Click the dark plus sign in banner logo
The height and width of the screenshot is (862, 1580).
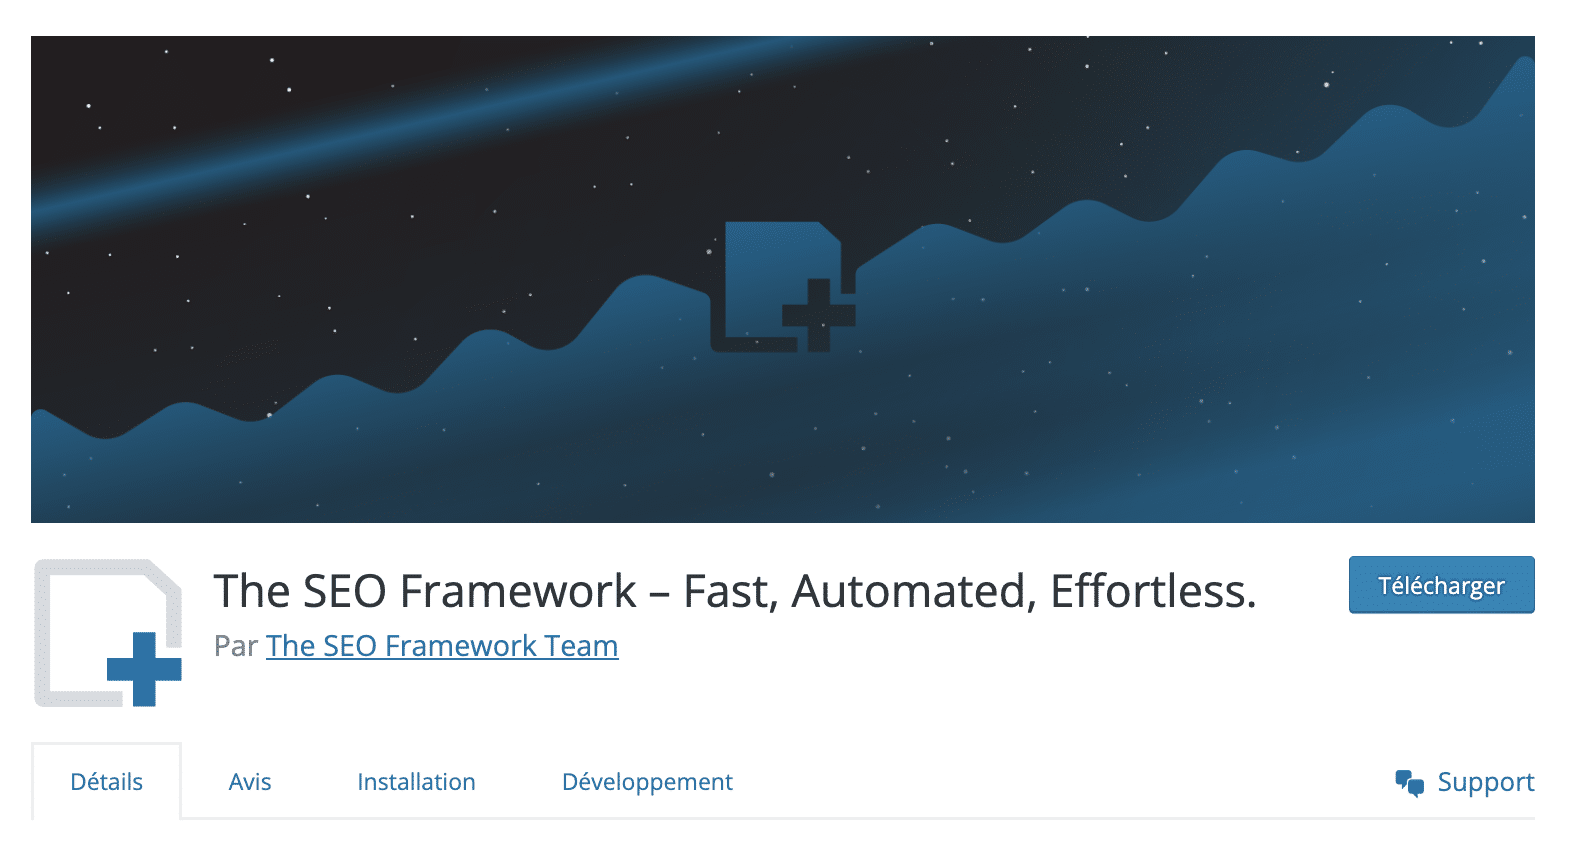click(819, 315)
